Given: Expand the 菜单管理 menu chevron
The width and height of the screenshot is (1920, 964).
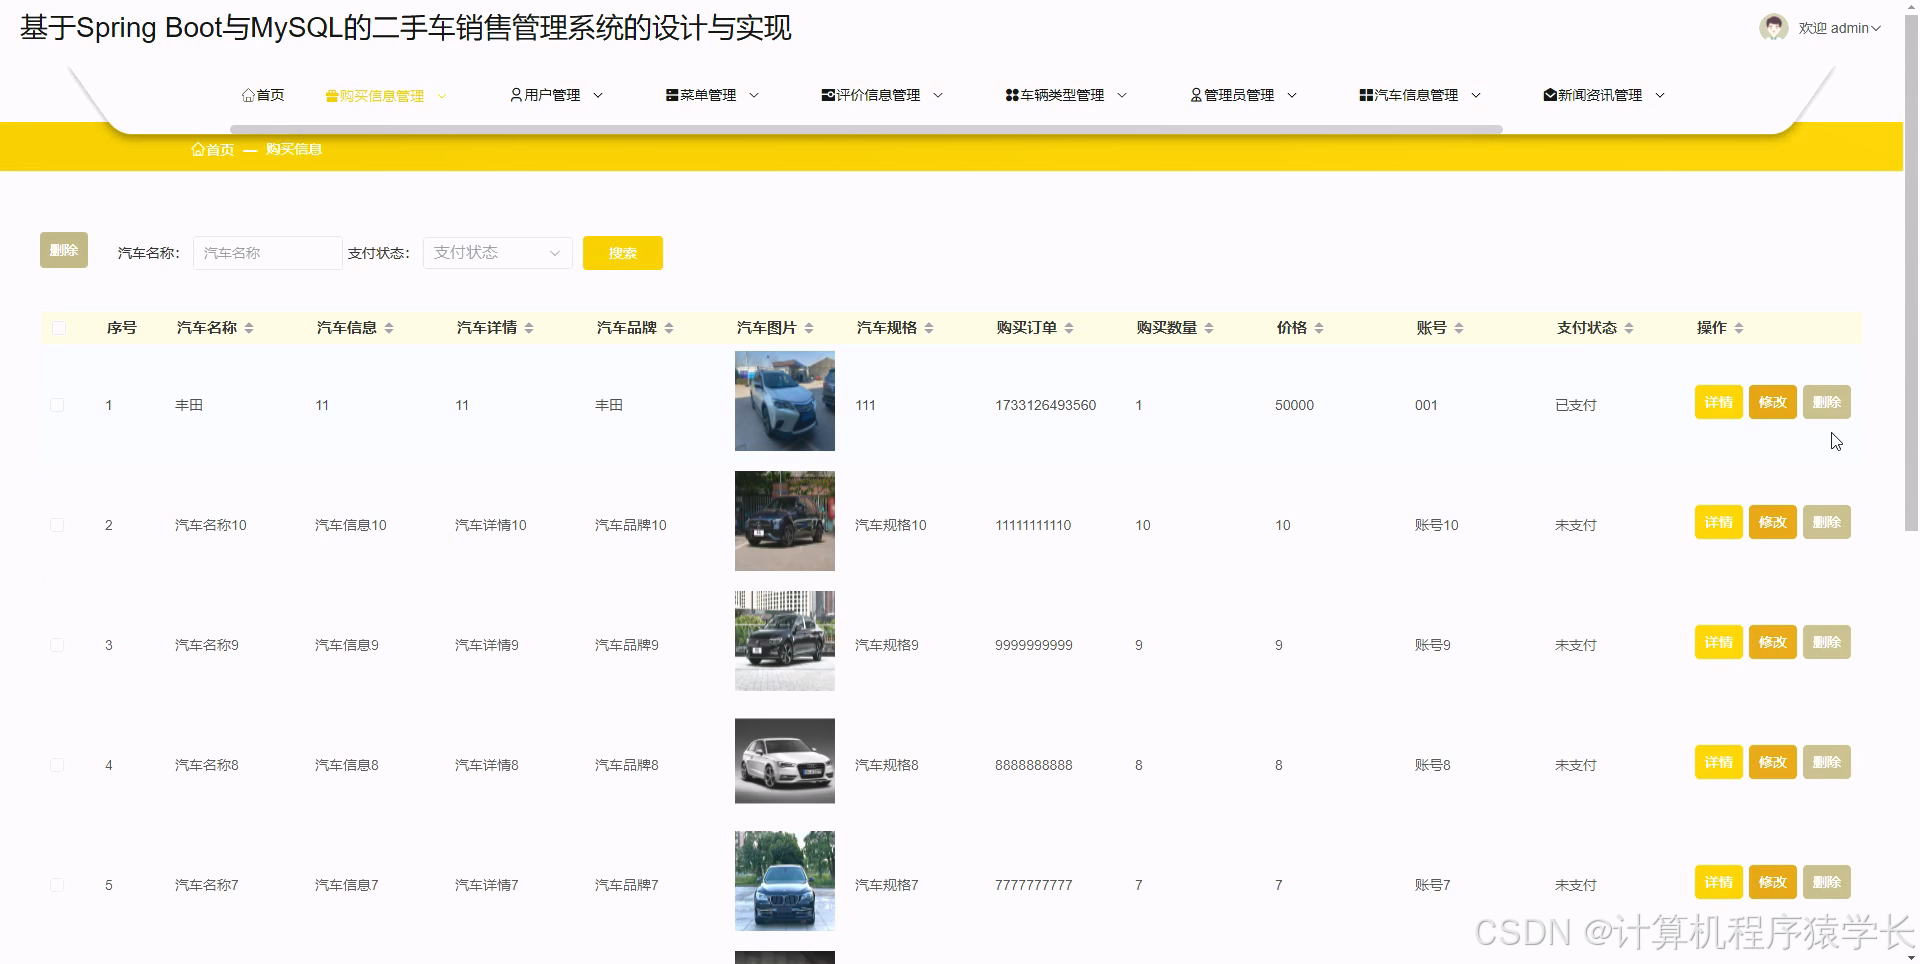Looking at the screenshot, I should point(754,95).
